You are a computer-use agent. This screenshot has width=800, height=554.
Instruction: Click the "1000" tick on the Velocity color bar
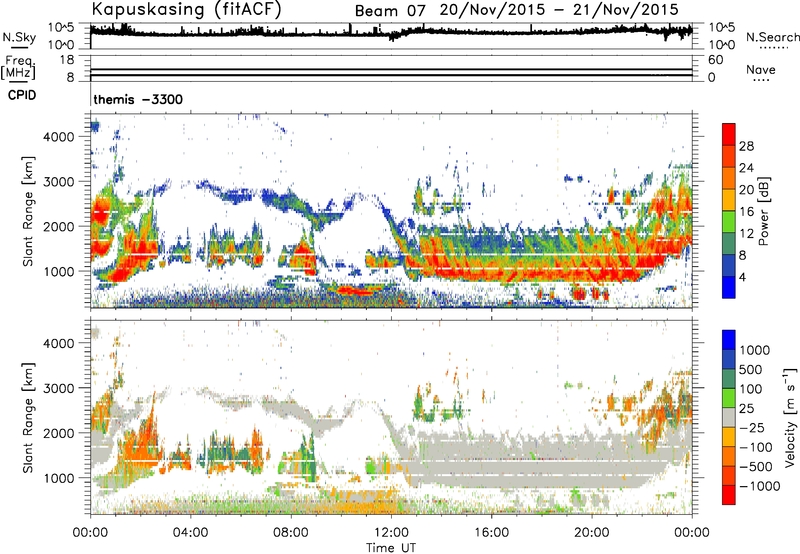pos(754,350)
